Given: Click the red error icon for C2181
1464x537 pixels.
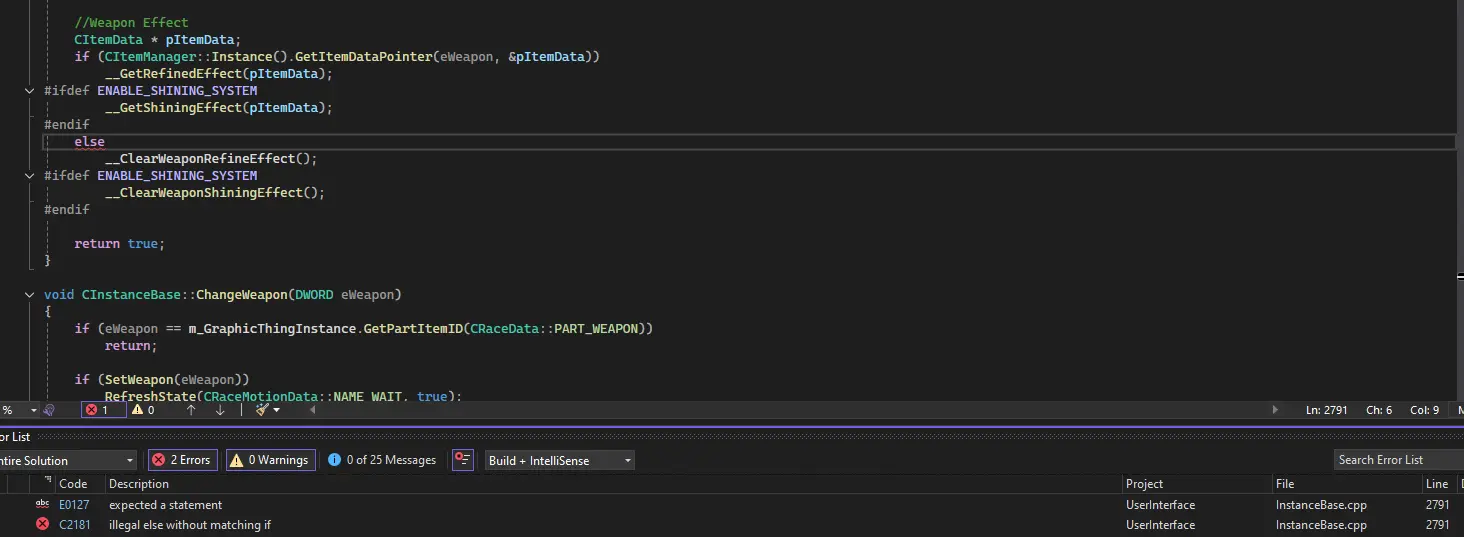Looking at the screenshot, I should pos(42,524).
